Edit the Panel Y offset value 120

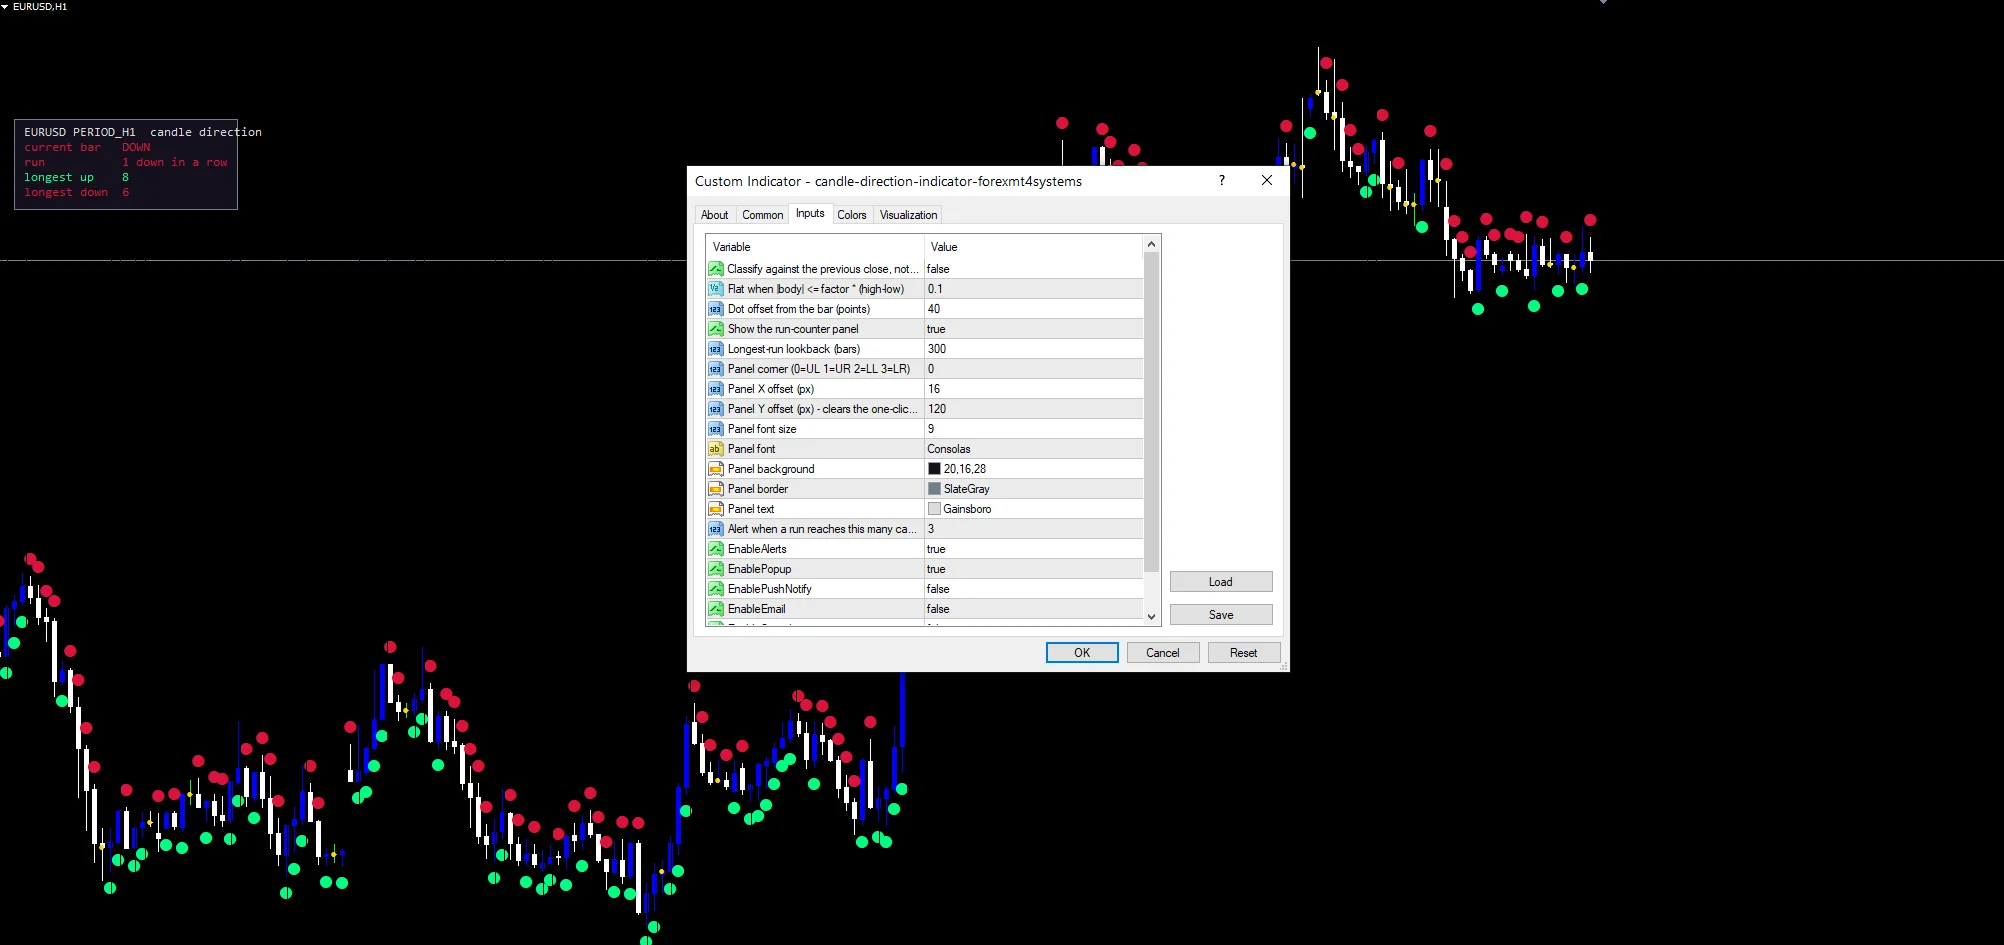coord(1033,409)
